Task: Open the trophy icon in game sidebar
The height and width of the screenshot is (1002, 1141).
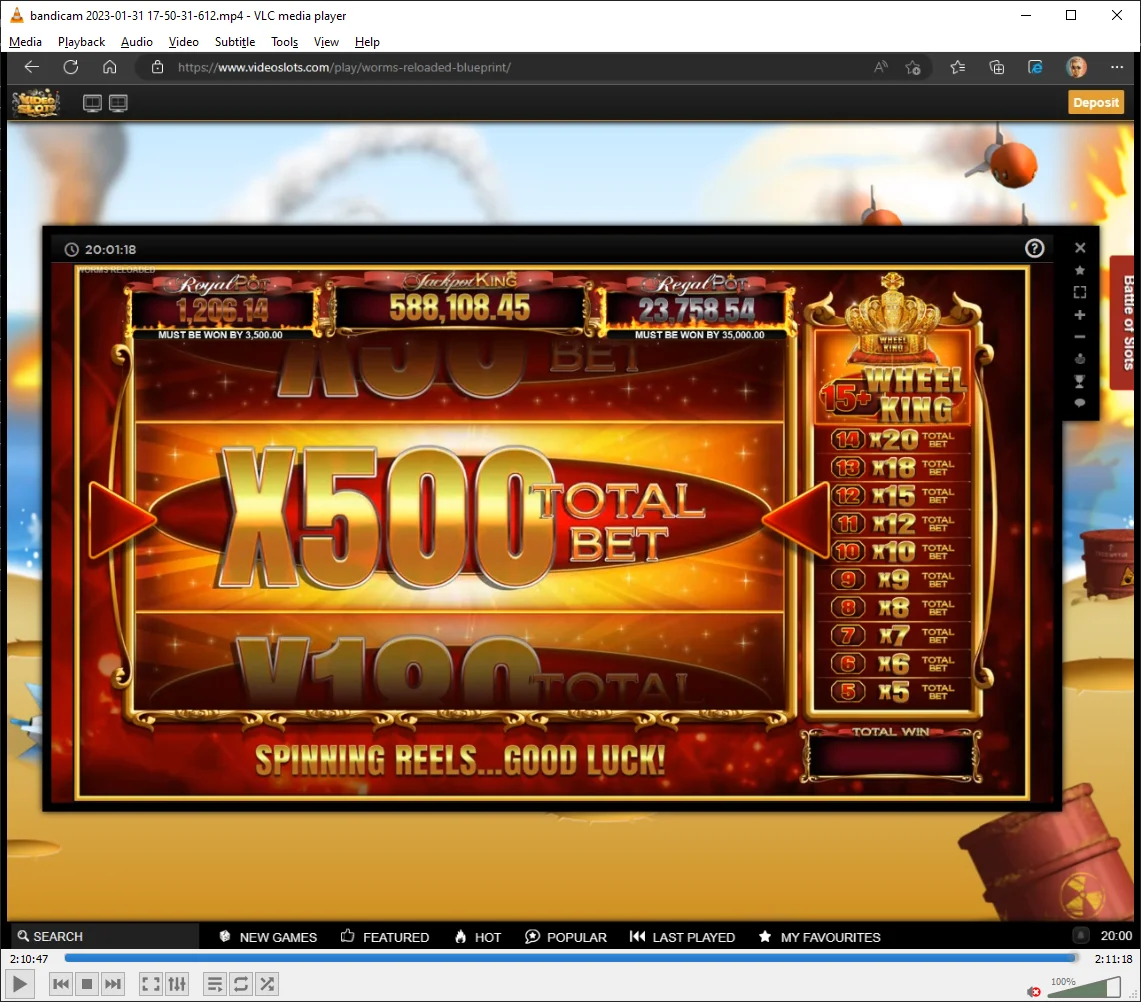Action: pyautogui.click(x=1080, y=381)
